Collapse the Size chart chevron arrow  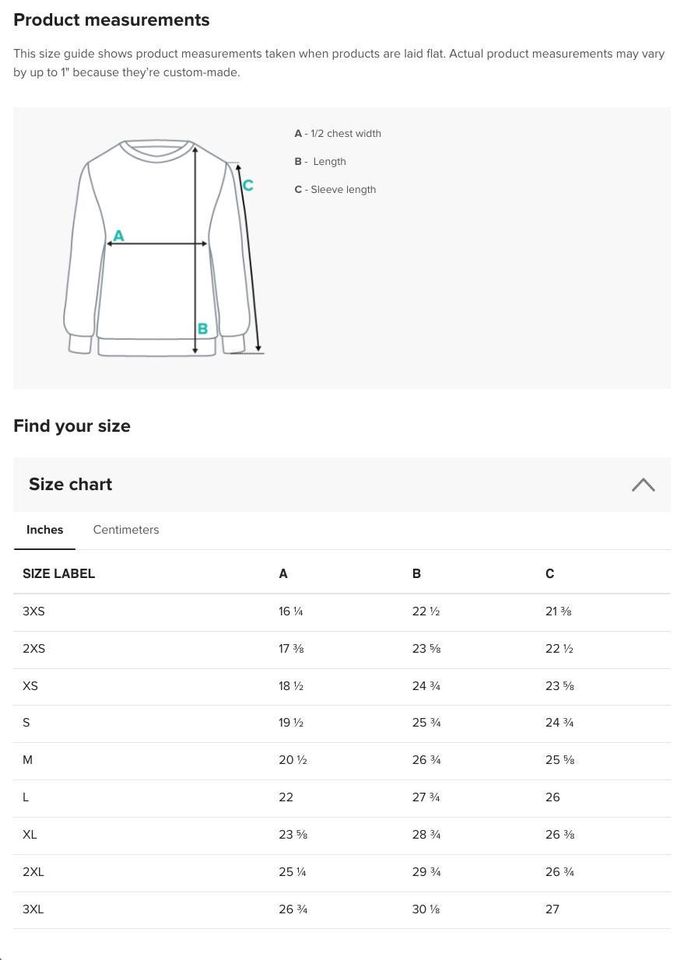tap(643, 485)
